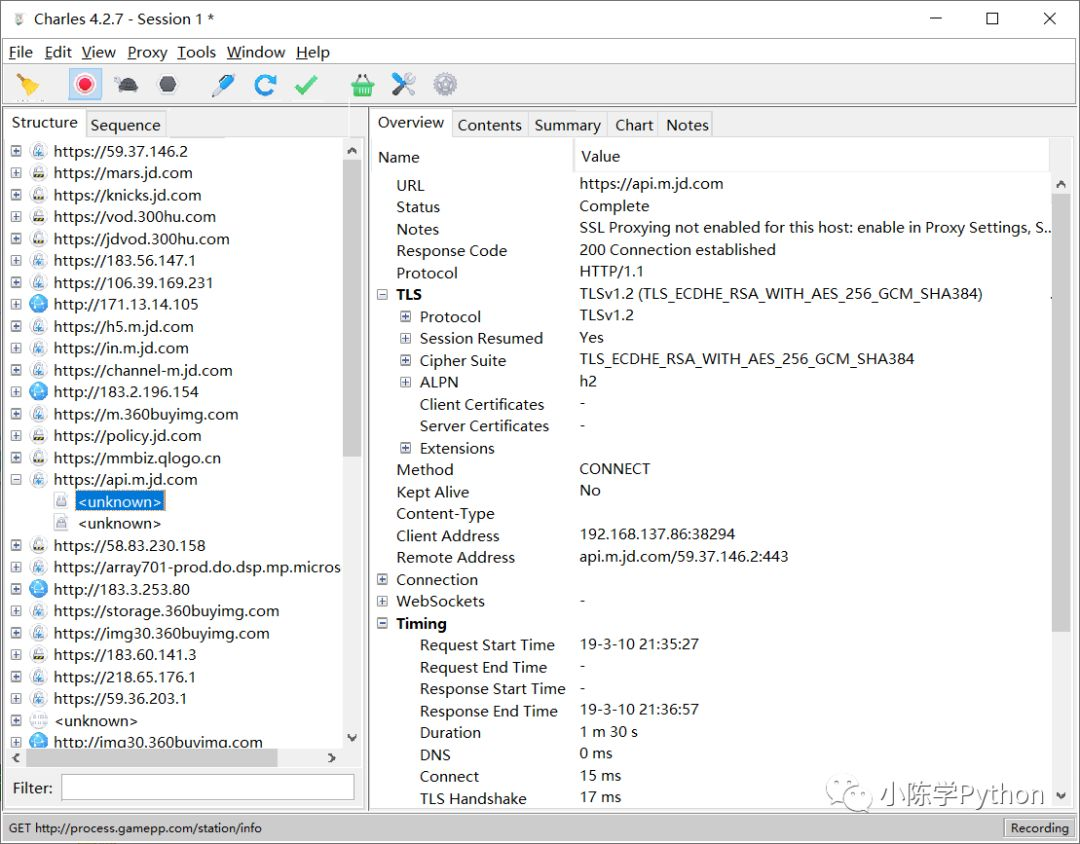Click the blue Repeat request icon
This screenshot has height=844, width=1080.
click(x=265, y=85)
